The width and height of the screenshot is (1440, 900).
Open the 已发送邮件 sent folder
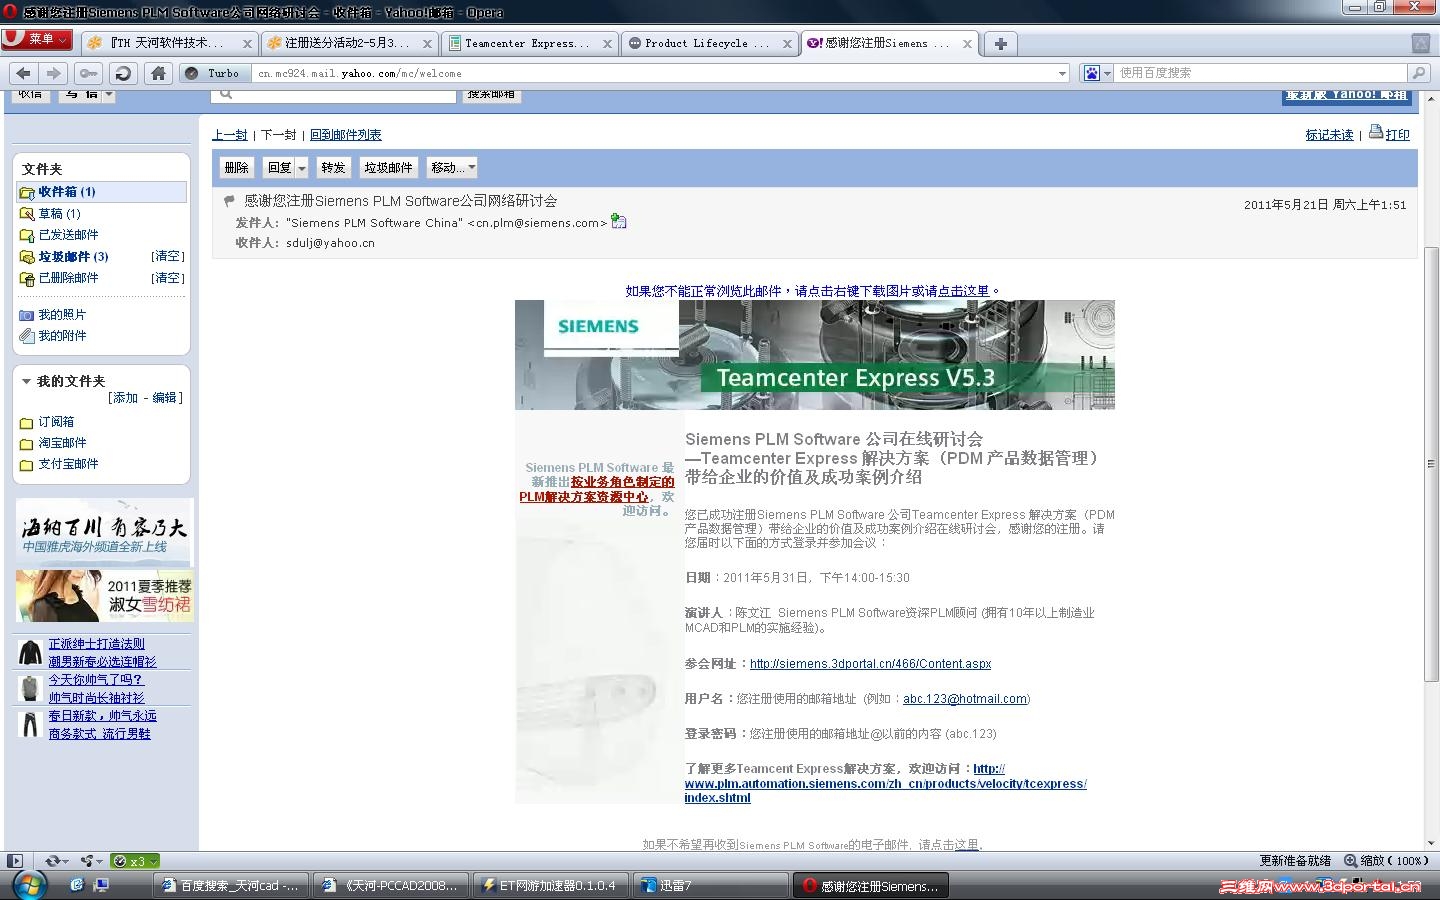(x=68, y=235)
